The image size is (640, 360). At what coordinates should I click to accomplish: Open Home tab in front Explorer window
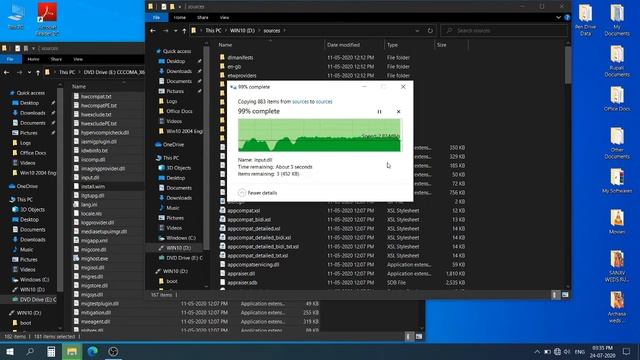coord(180,18)
